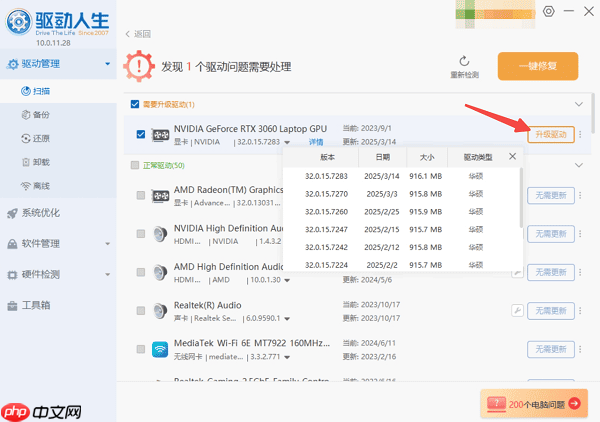600x422 pixels.
Task: Open more options dots for AMD HD Audio
Action: [x=580, y=272]
